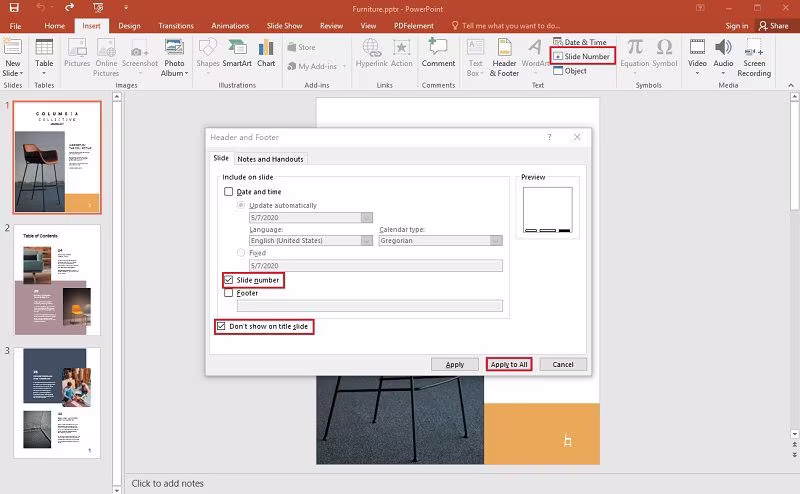
Task: Select Update automatically radio button
Action: [241, 205]
